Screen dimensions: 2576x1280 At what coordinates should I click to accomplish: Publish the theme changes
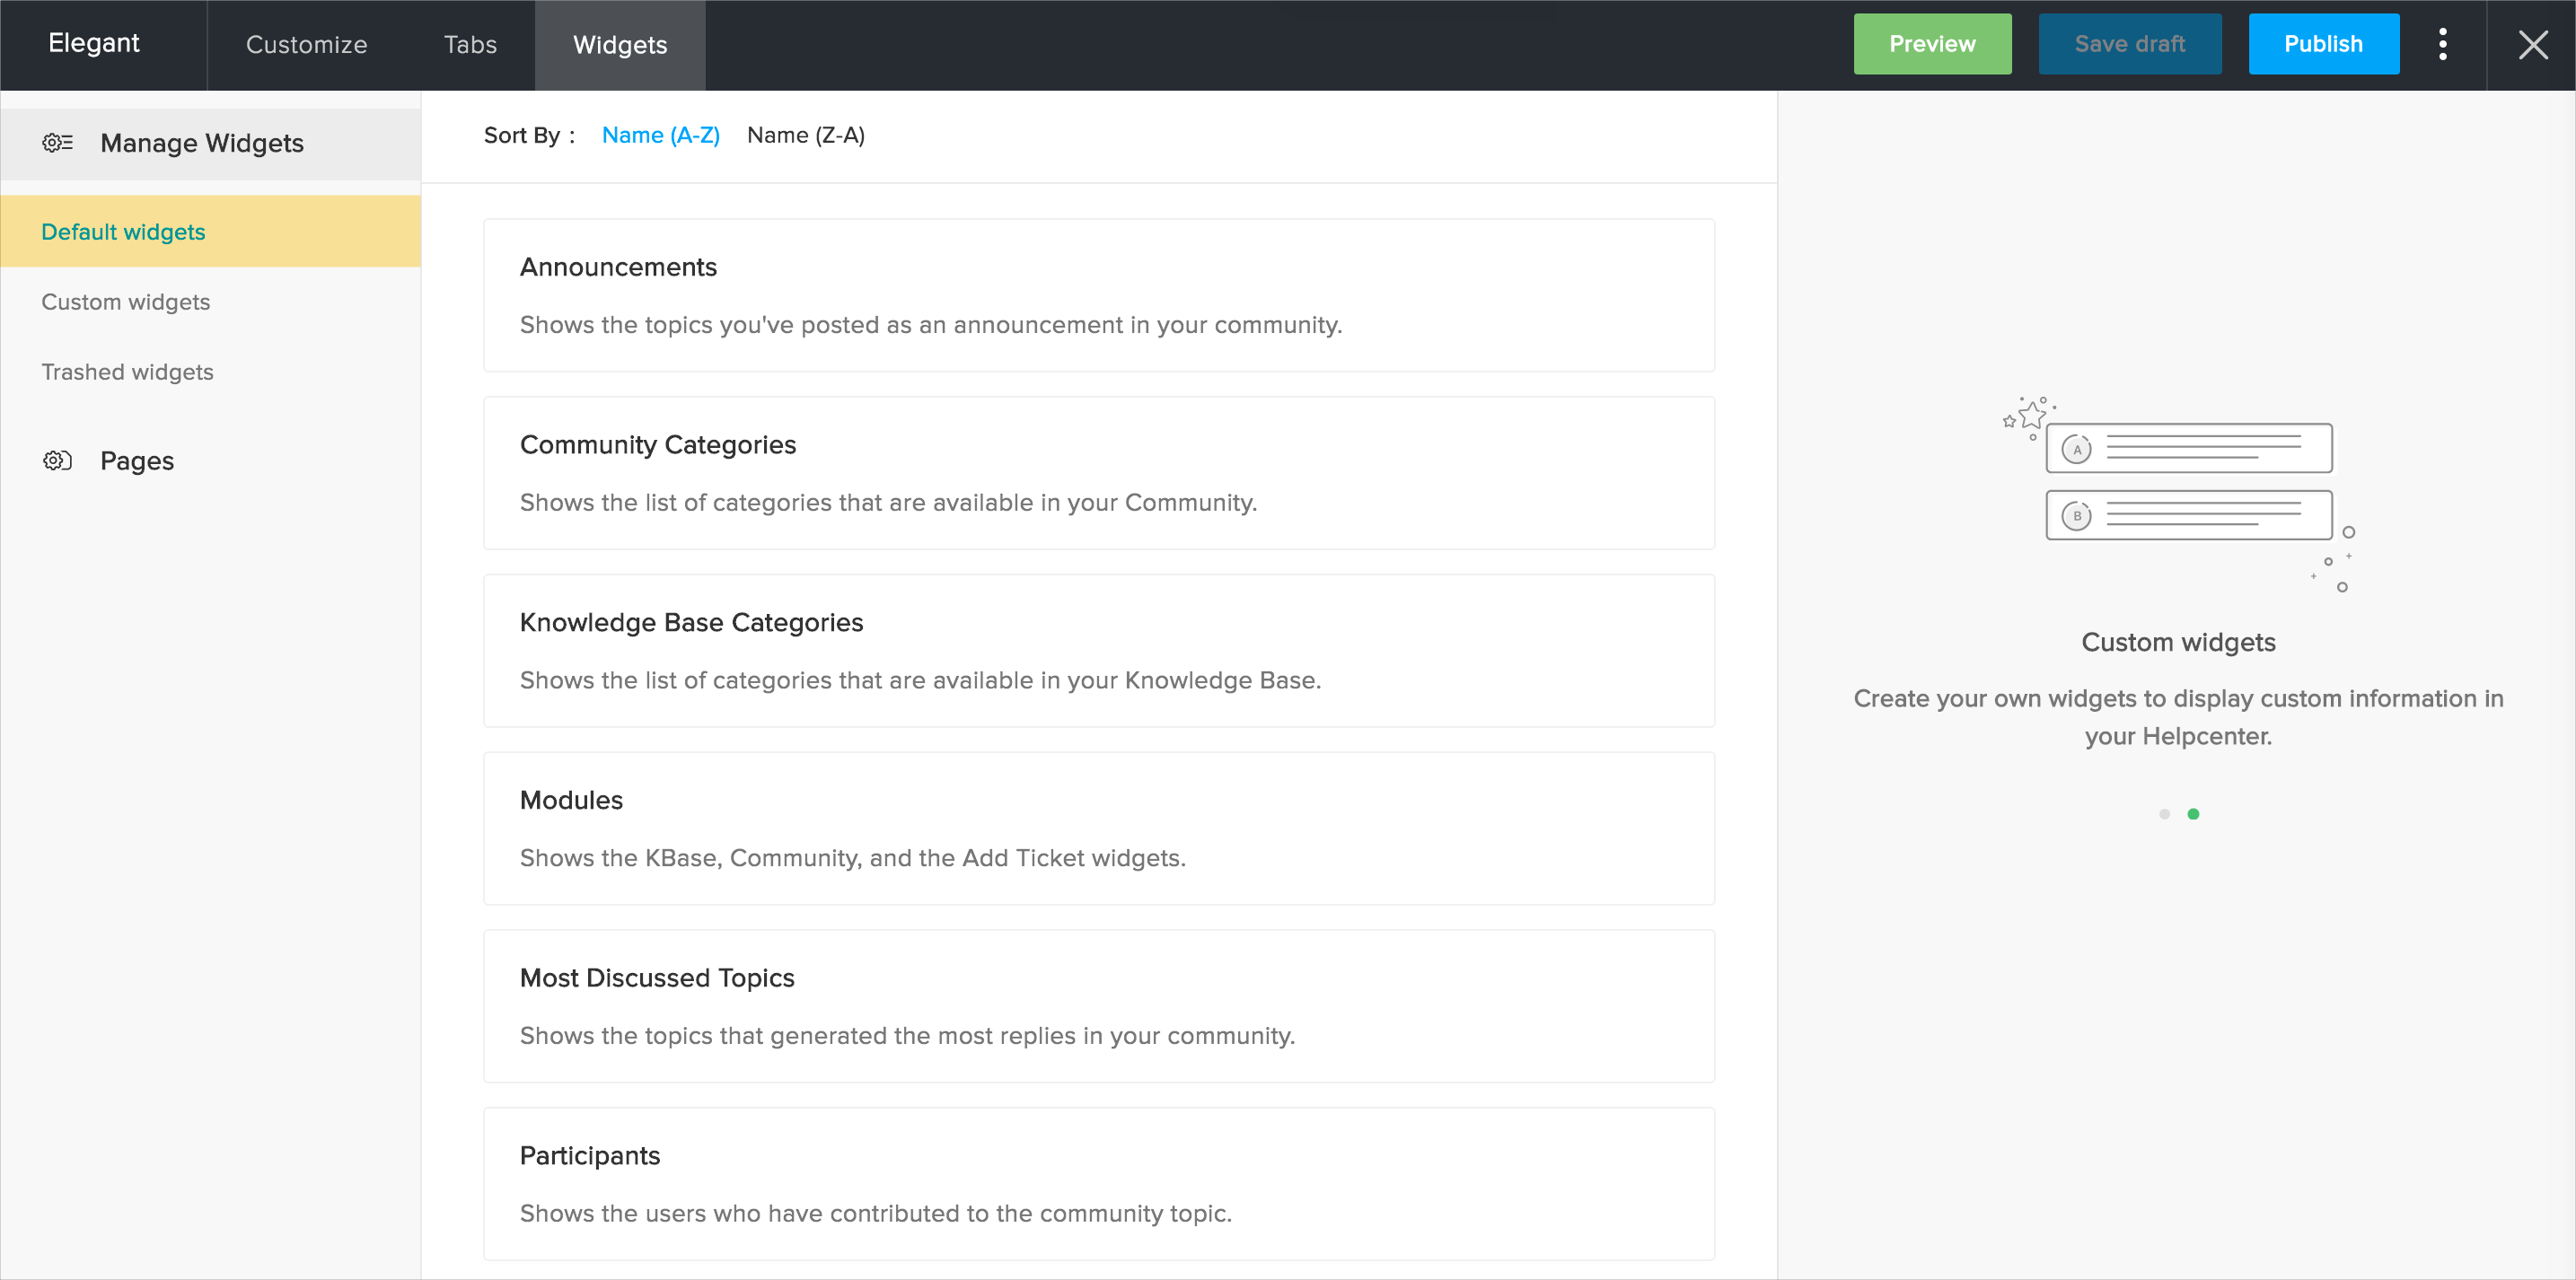point(2322,44)
